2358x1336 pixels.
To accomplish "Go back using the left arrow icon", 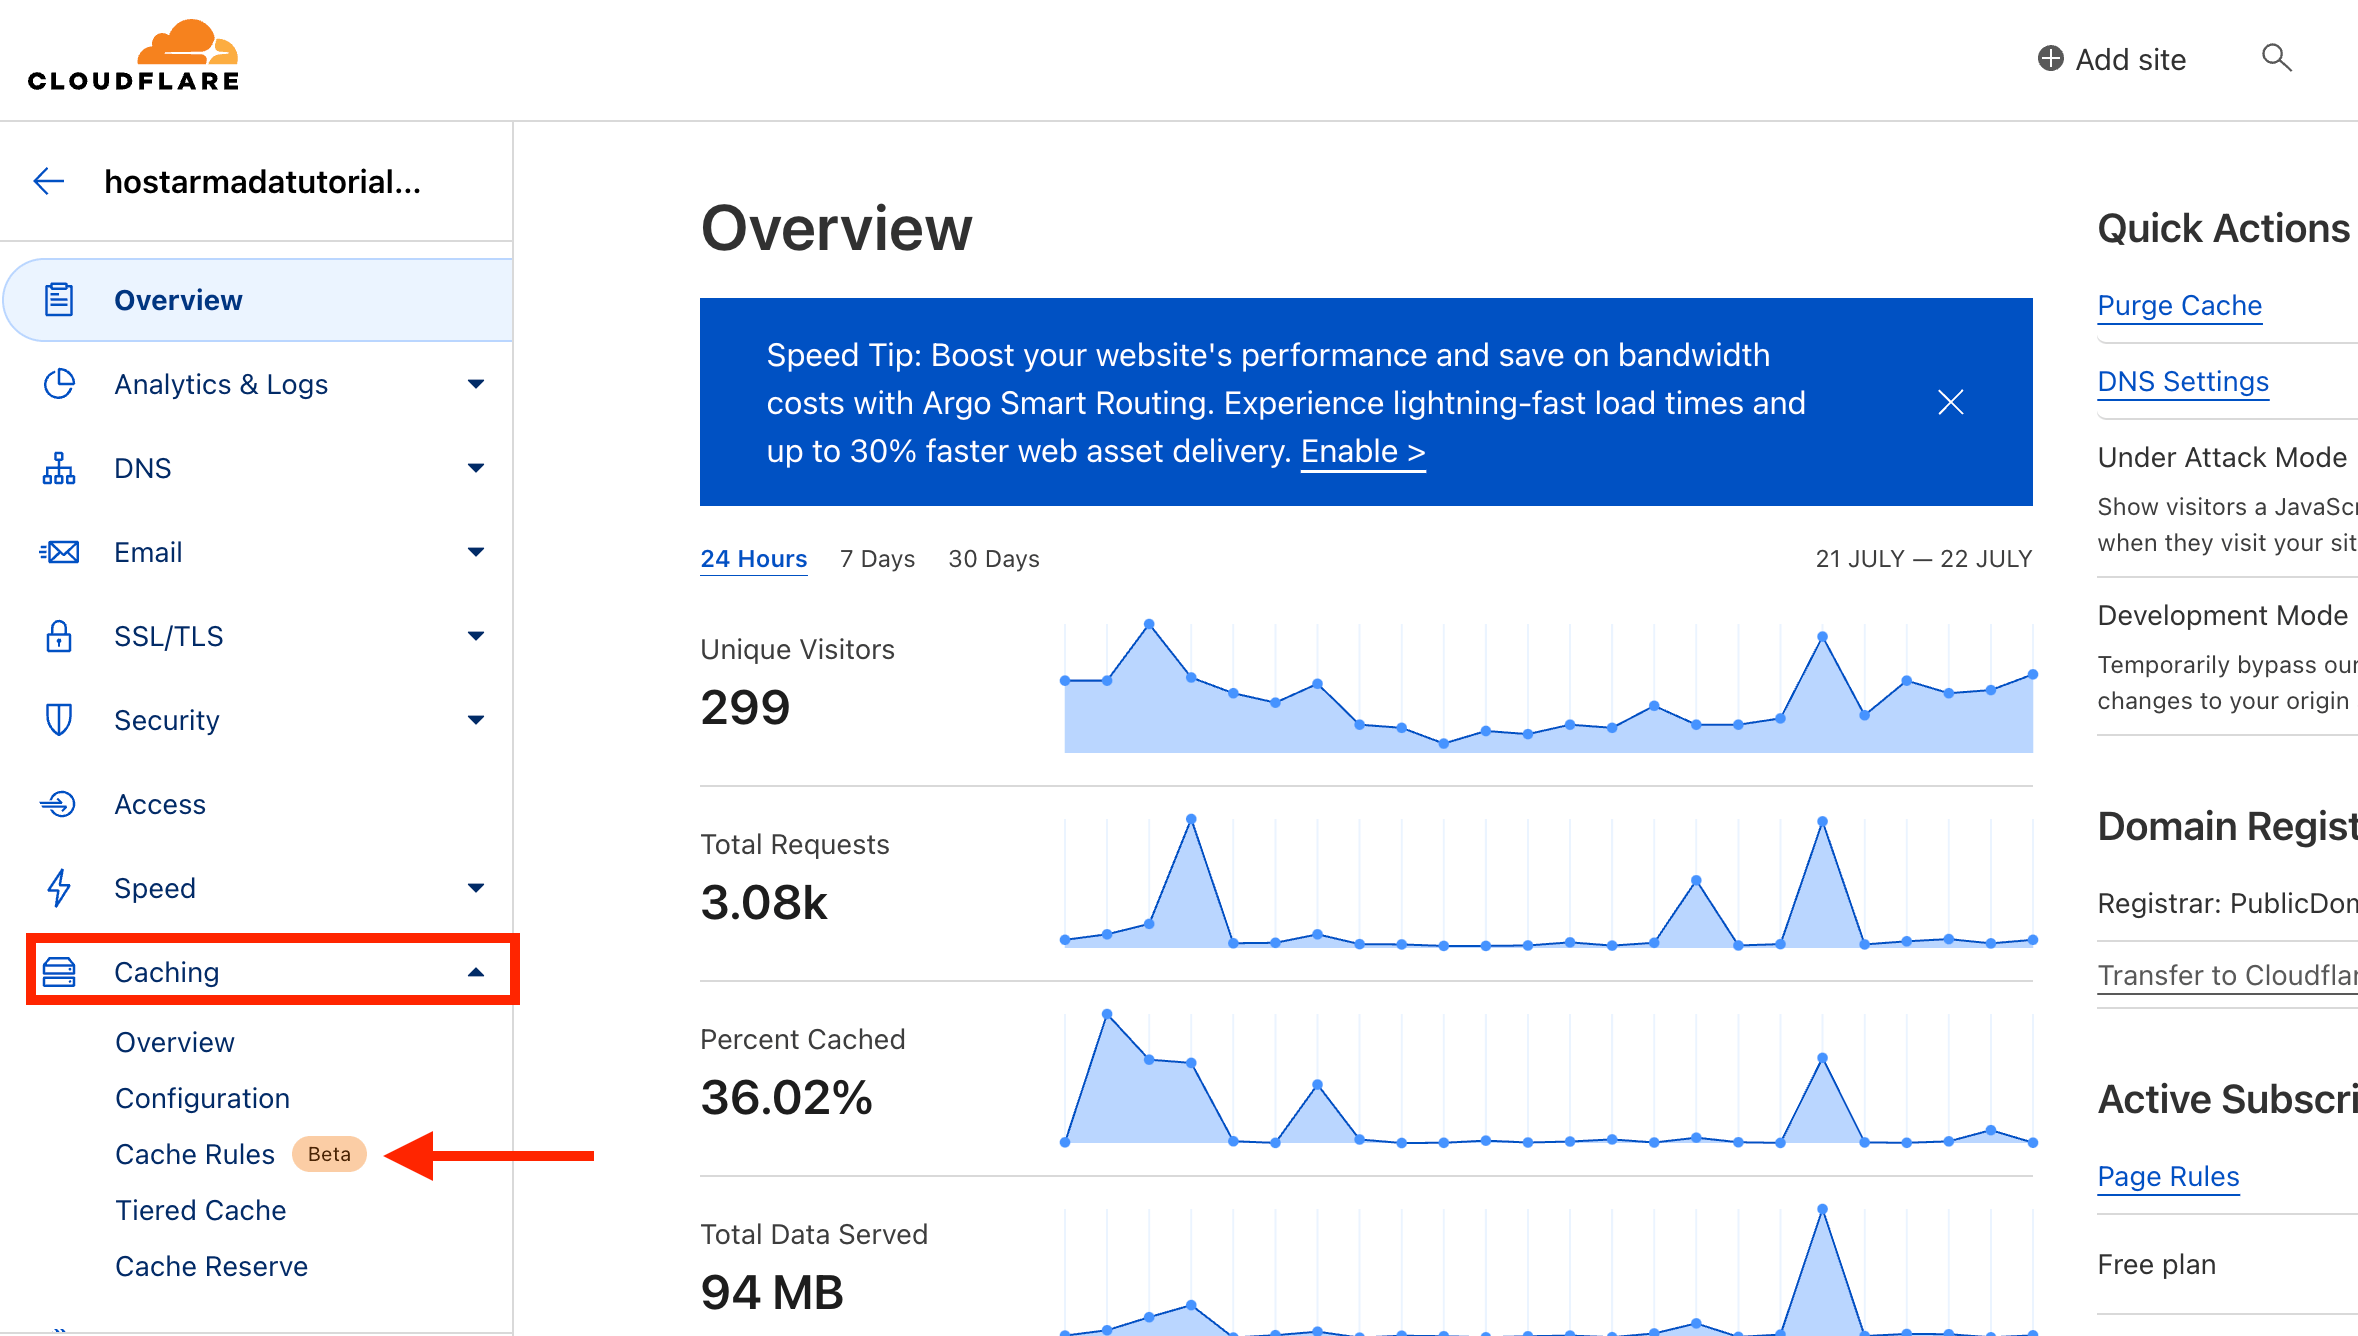I will (48, 181).
